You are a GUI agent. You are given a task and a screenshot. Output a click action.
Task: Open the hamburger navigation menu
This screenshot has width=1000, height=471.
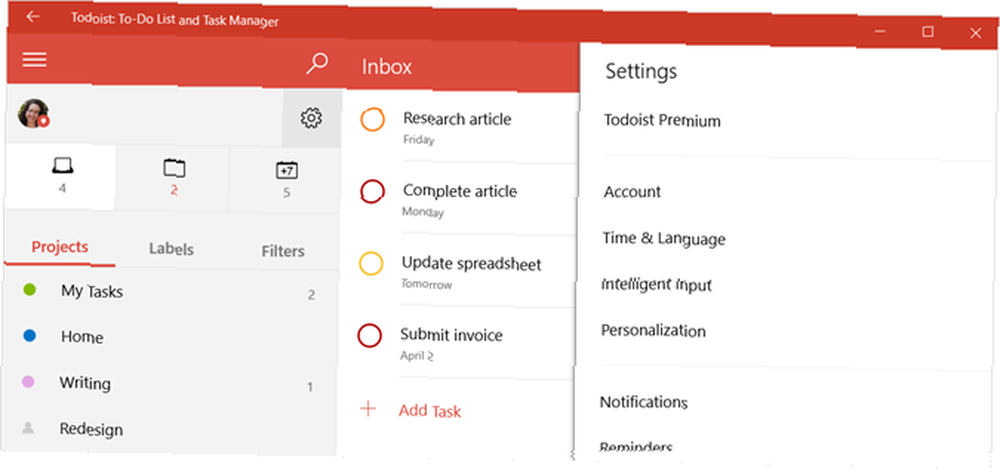pyautogui.click(x=34, y=60)
